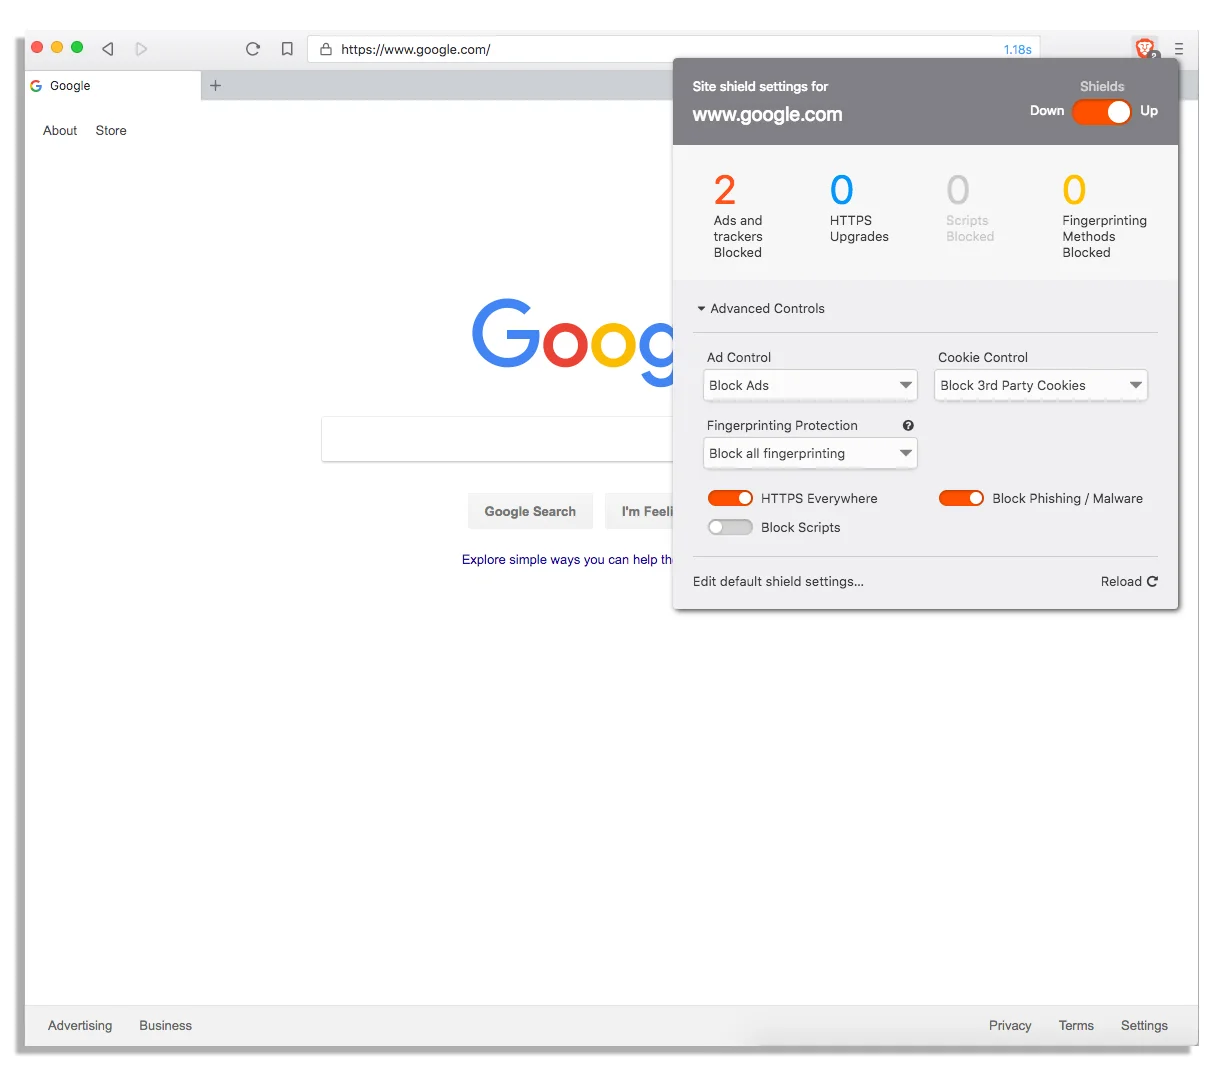The height and width of the screenshot is (1078, 1224).
Task: Click the About link
Action: [60, 131]
